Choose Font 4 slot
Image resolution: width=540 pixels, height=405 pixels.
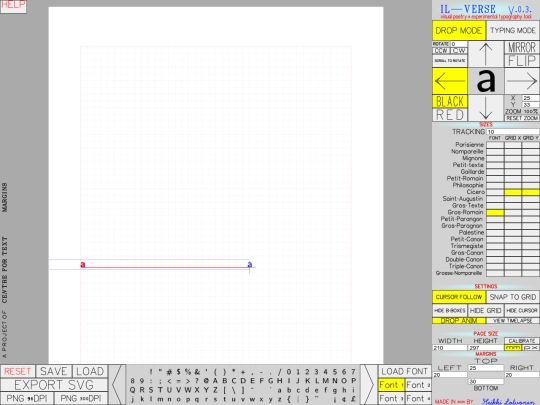click(418, 398)
